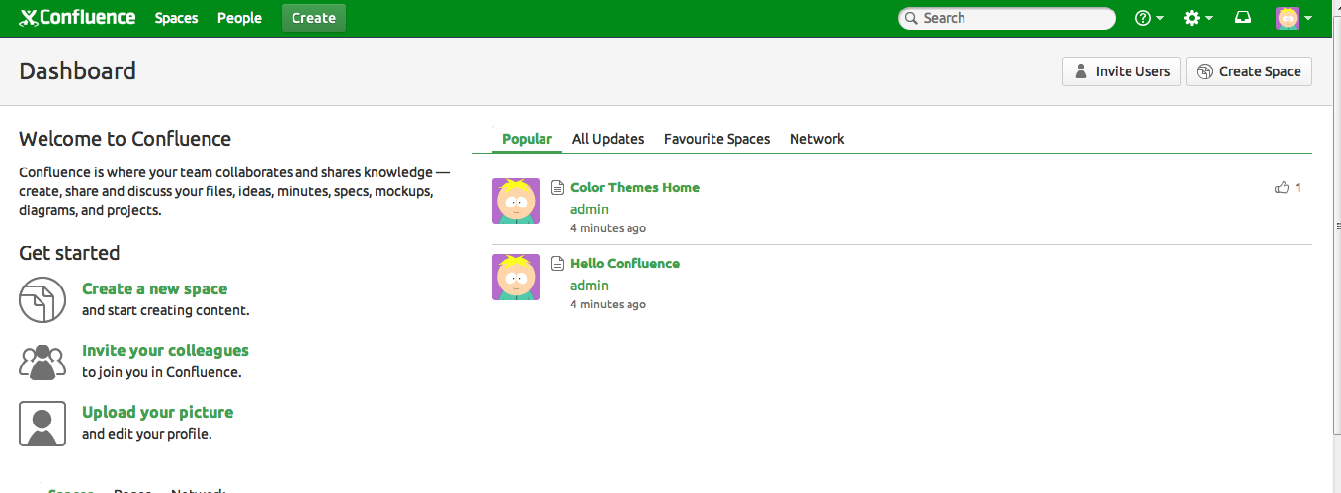The height and width of the screenshot is (493, 1341).
Task: Click the Get started heading
Action: click(x=69, y=253)
